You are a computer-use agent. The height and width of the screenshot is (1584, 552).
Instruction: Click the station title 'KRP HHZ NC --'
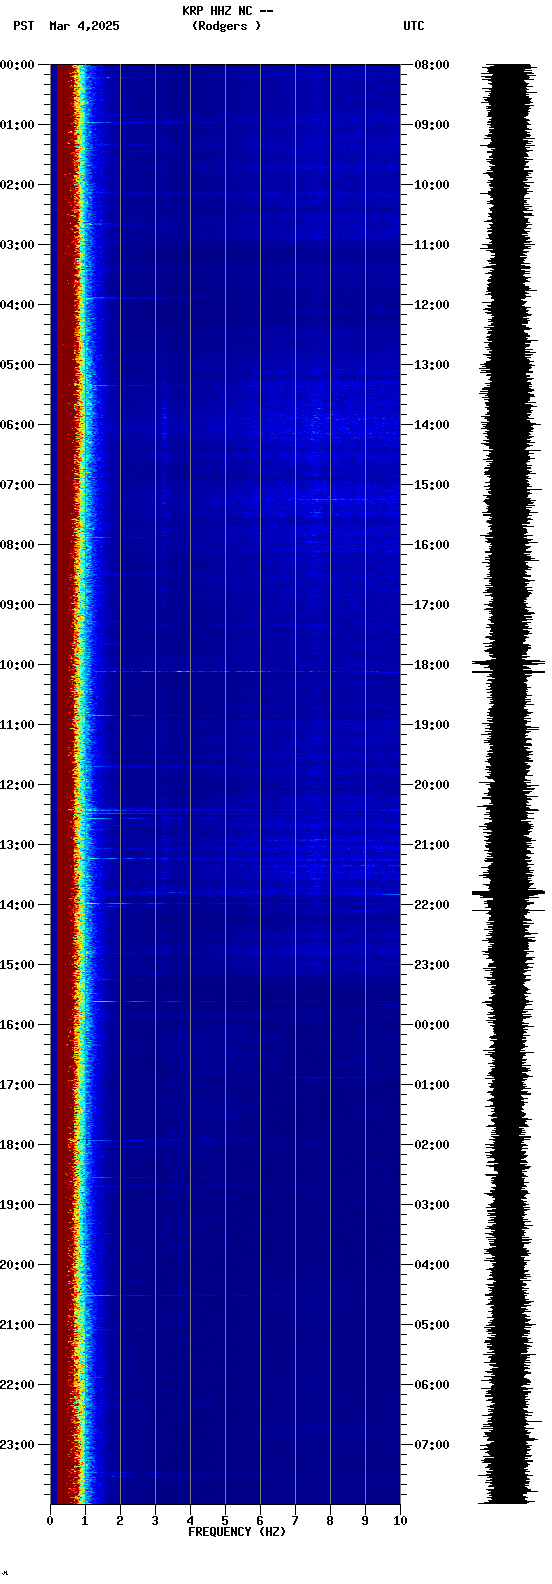[x=227, y=11]
